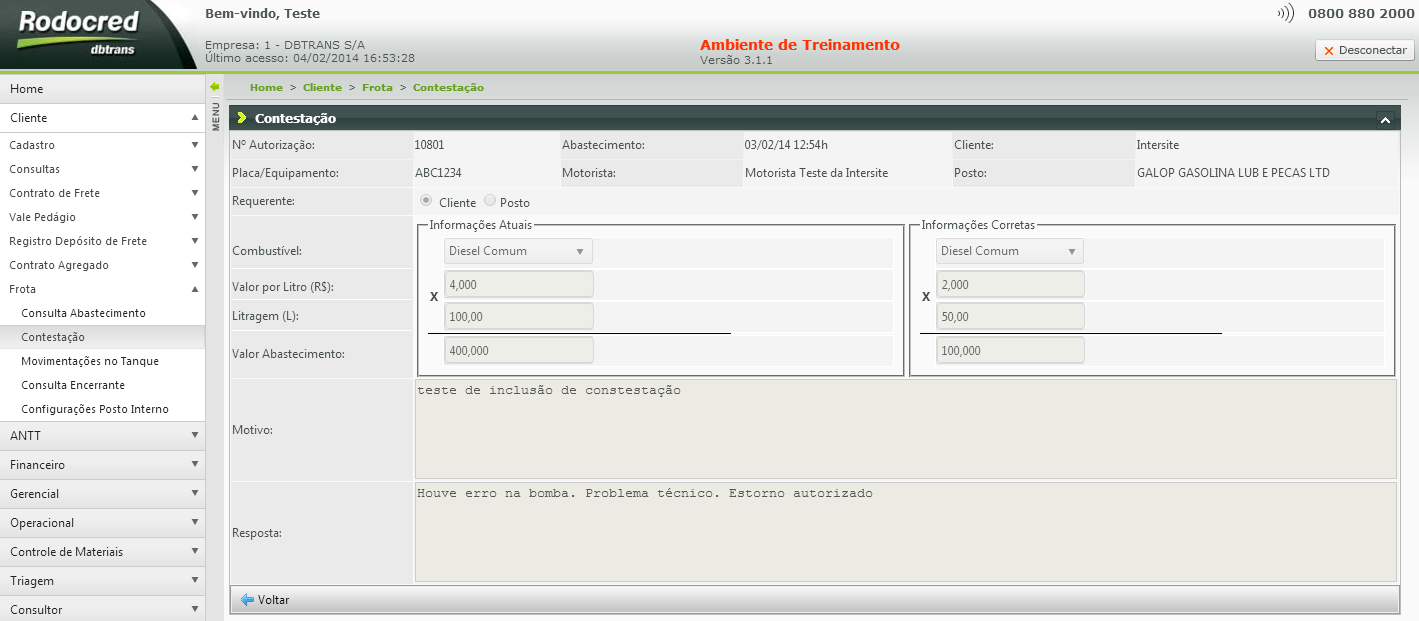Click Contestação breadcrumb link
The height and width of the screenshot is (621, 1419).
[x=448, y=88]
